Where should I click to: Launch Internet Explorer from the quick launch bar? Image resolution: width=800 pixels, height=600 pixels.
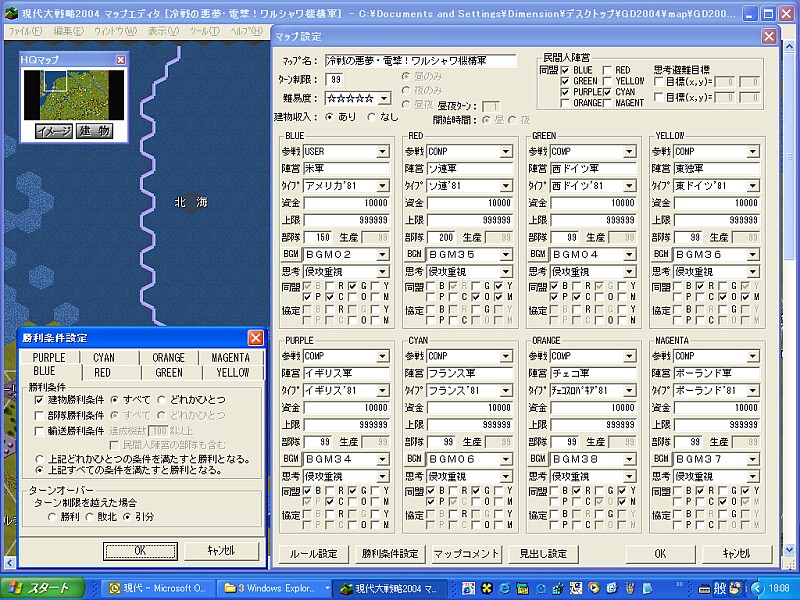[504, 588]
